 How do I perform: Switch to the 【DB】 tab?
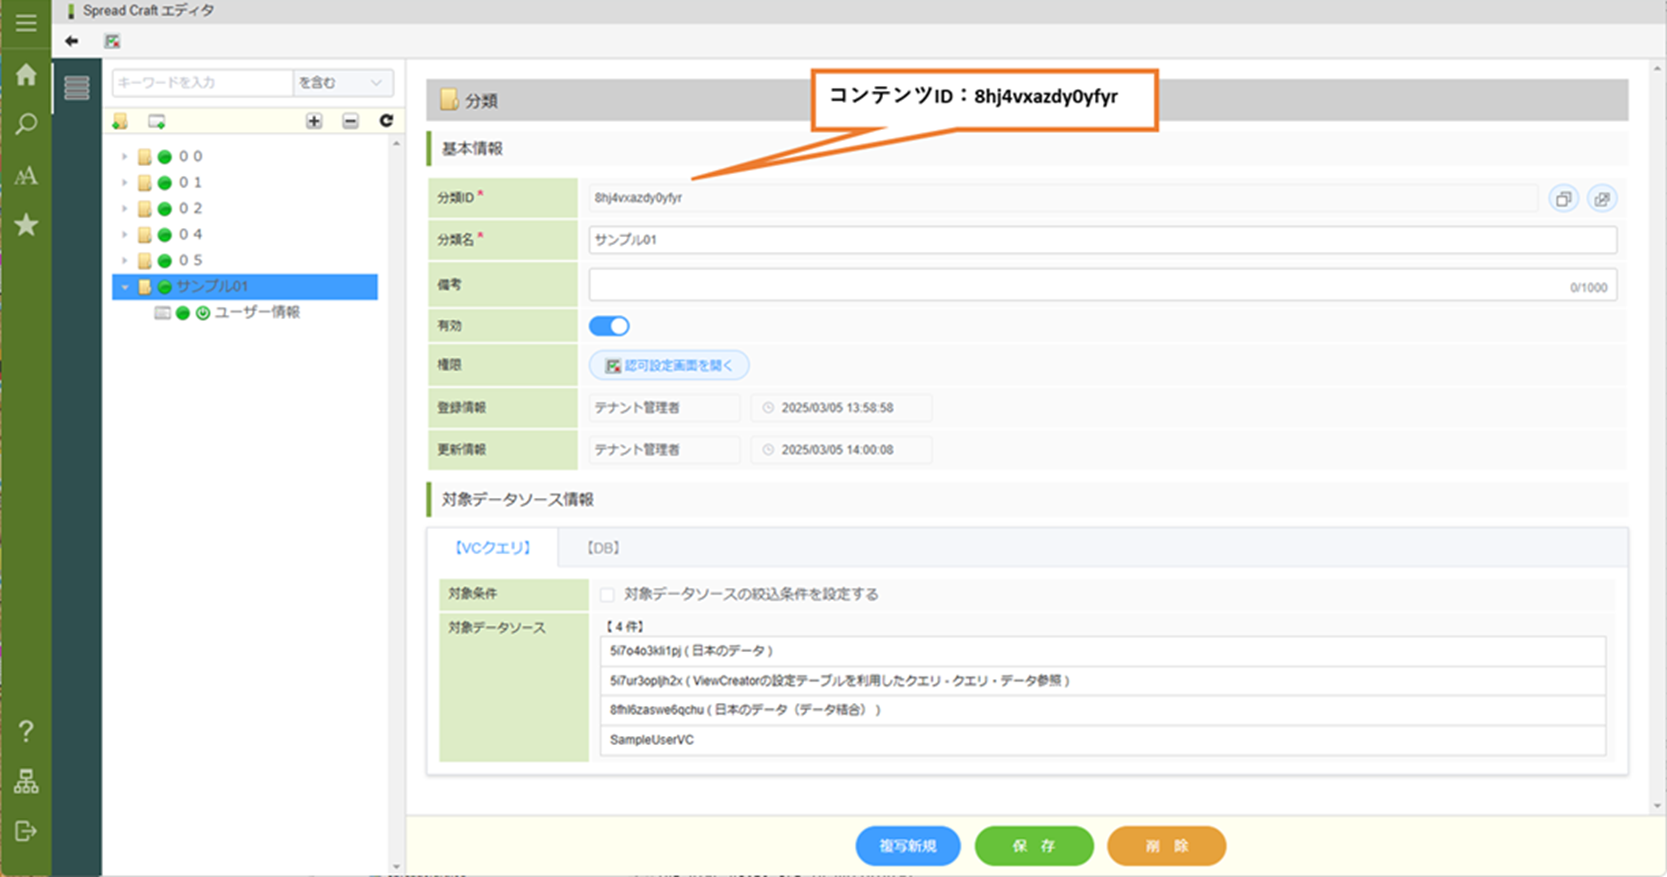point(603,548)
